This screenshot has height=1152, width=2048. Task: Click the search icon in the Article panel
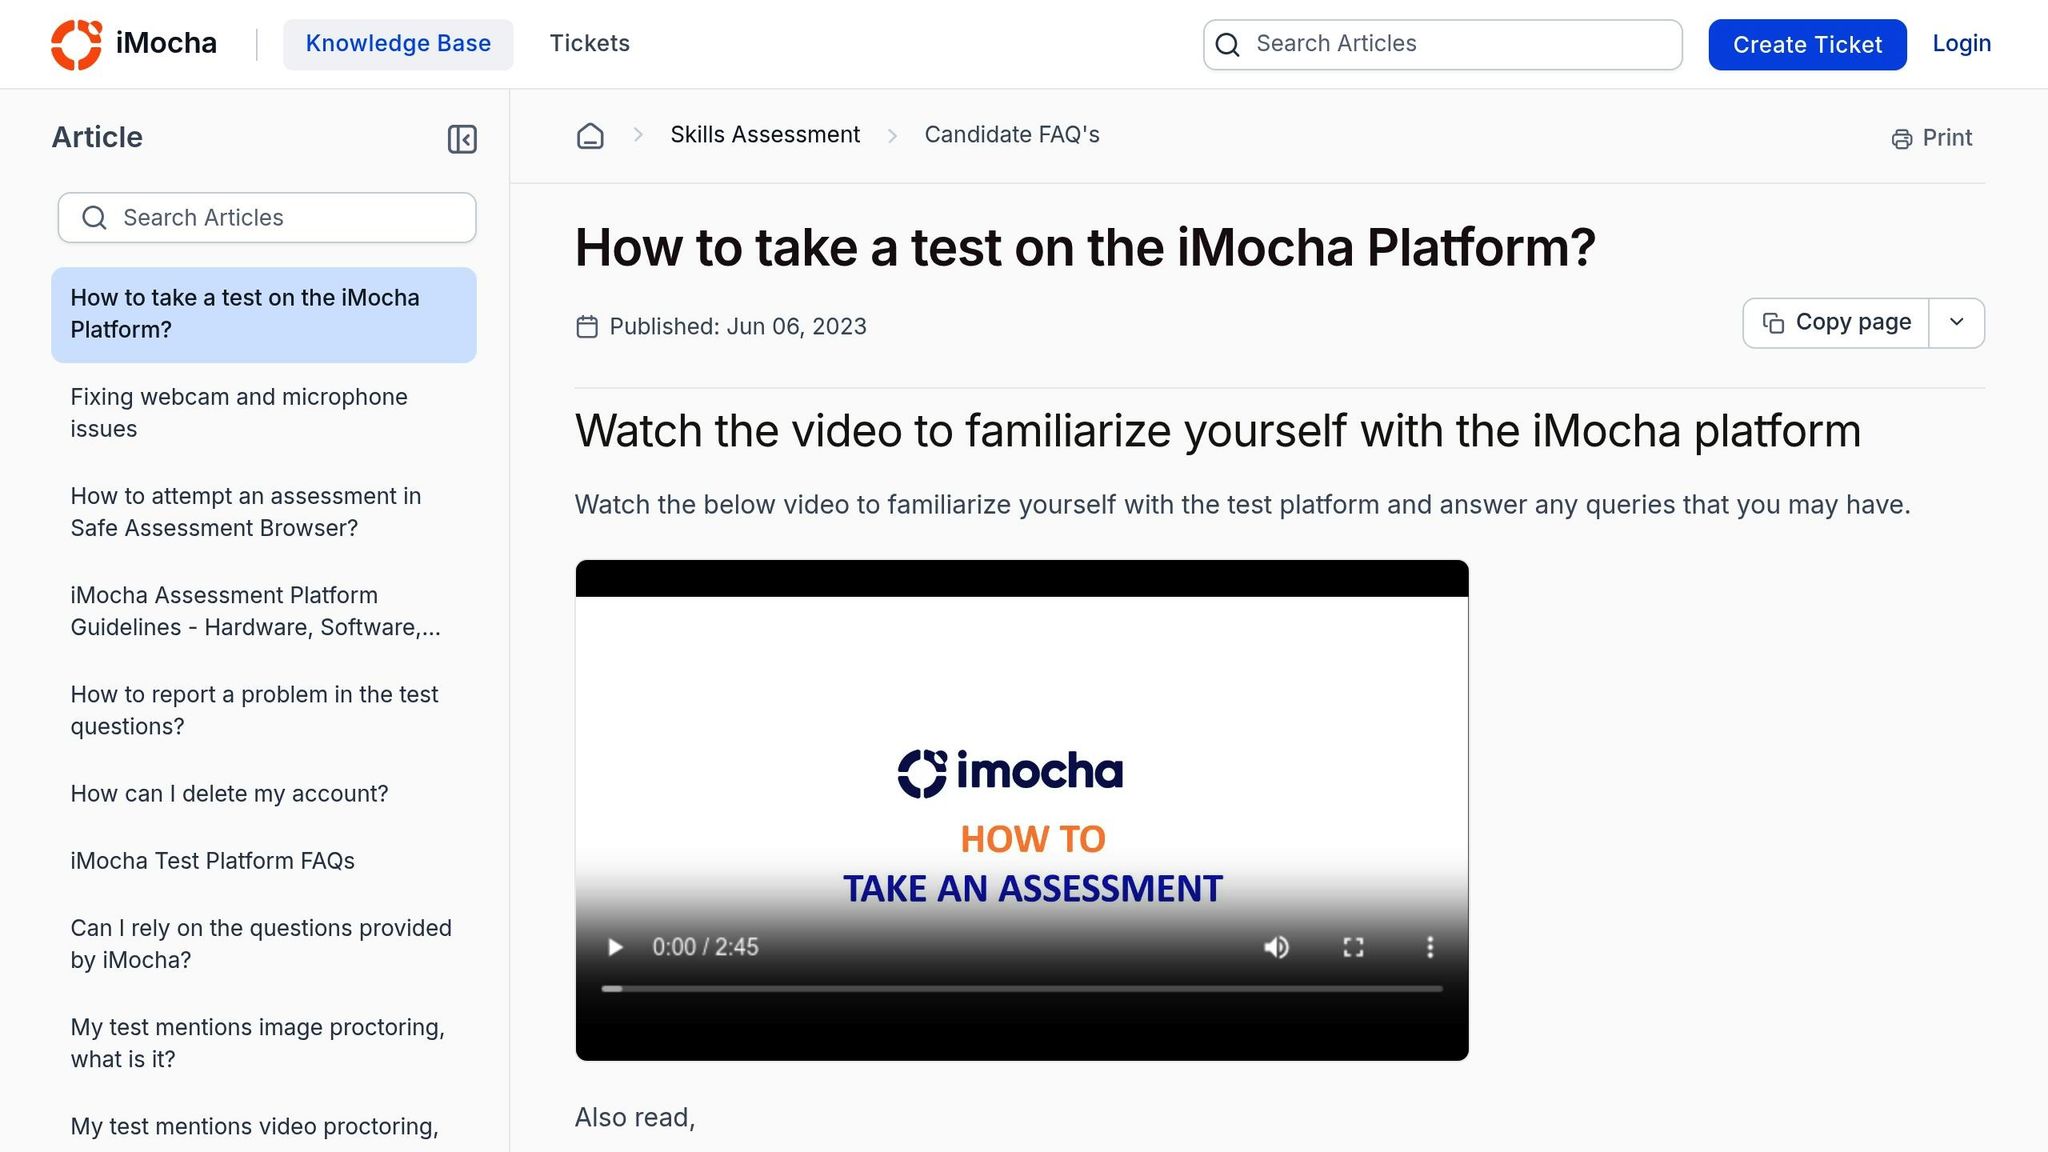pyautogui.click(x=95, y=217)
